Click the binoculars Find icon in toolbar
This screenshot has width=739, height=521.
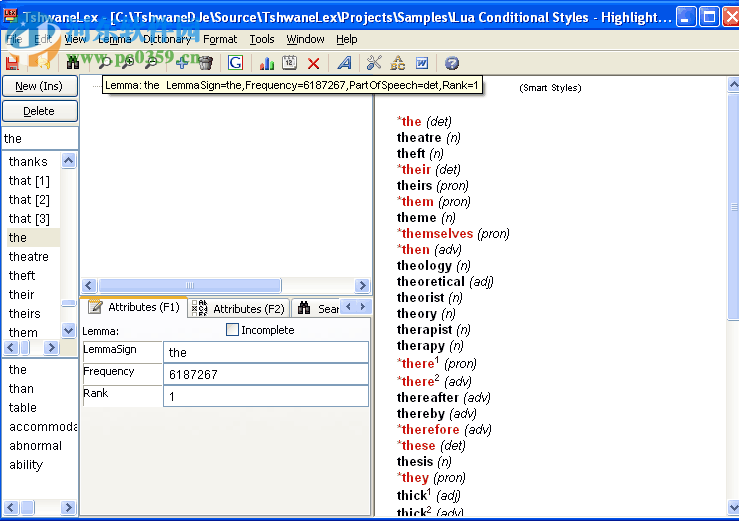(x=73, y=62)
